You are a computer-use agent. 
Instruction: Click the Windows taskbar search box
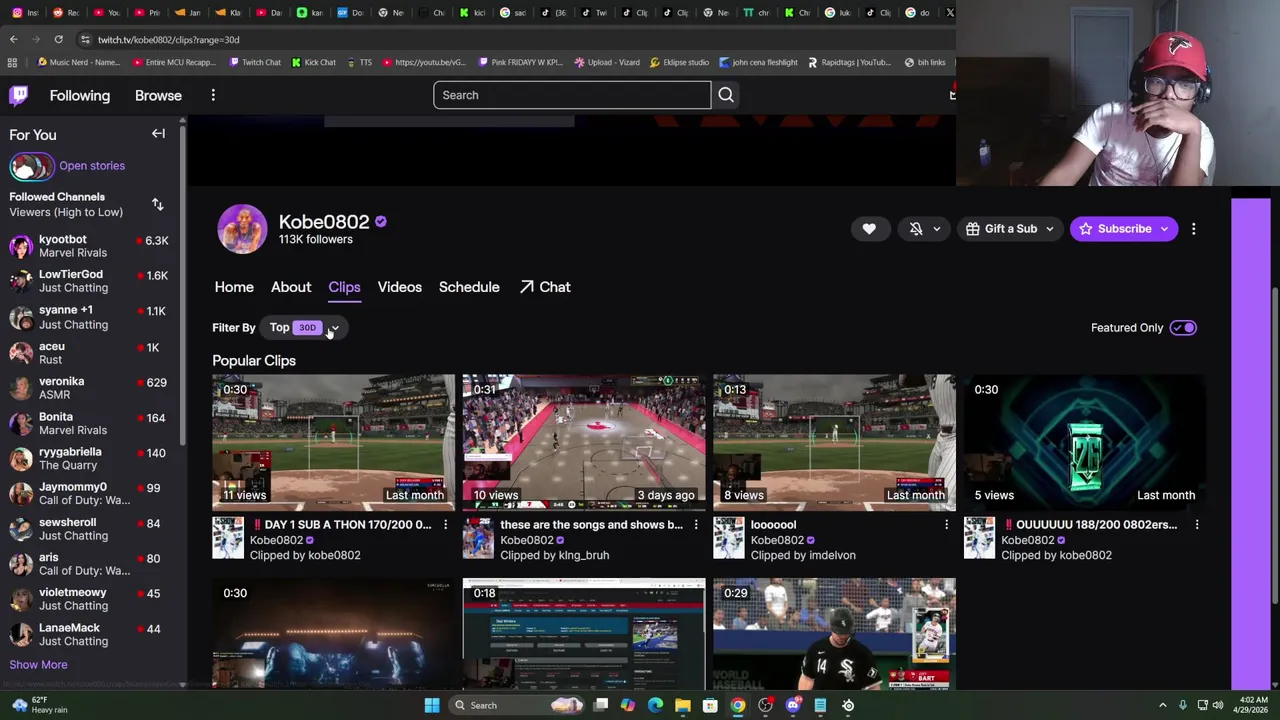coord(517,705)
